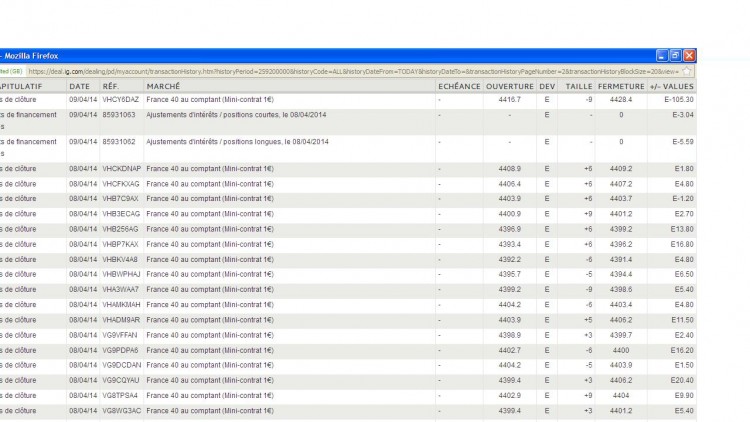Viewport: 750px width, 422px height.
Task: Select the row with reference VHCY6DAZ
Action: pyautogui.click(x=348, y=100)
